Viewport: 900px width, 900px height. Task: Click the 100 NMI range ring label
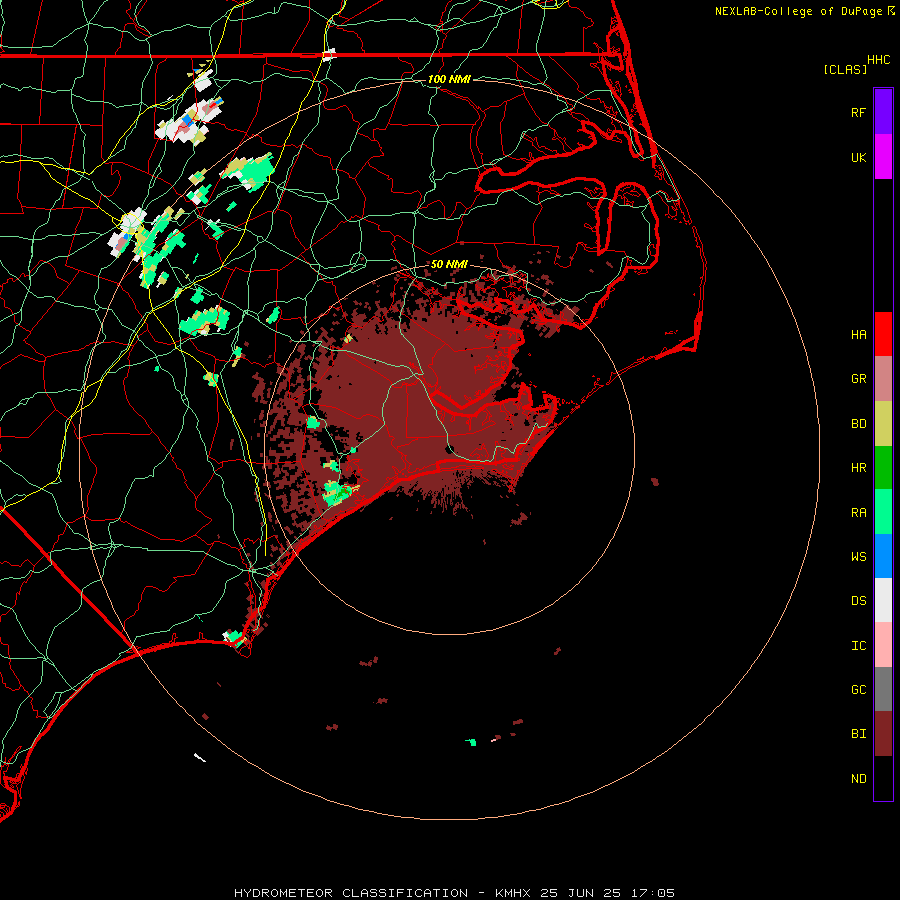pyautogui.click(x=449, y=79)
